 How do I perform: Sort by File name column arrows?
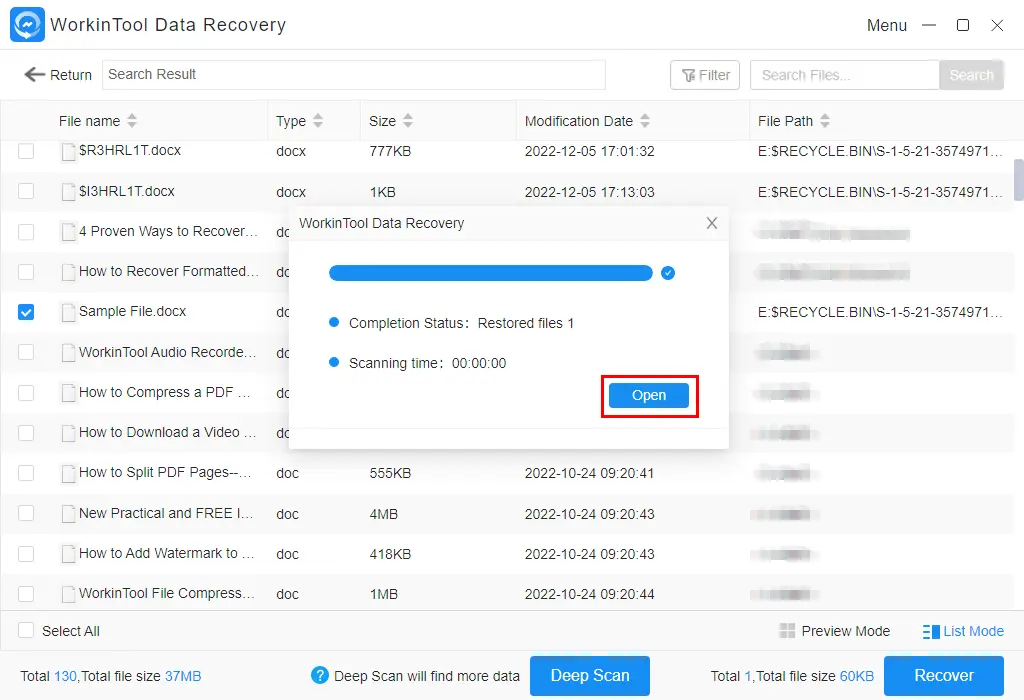pyautogui.click(x=132, y=121)
